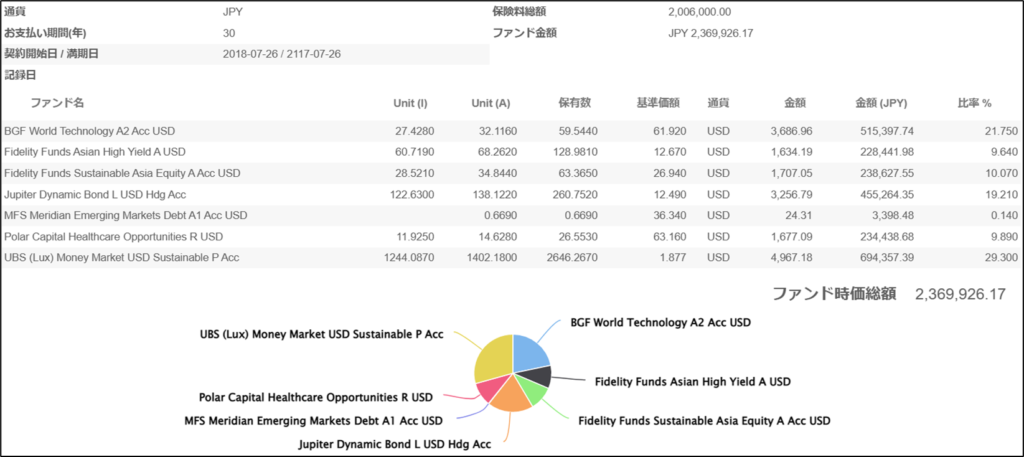
Task: Click the 通貨 column header in the fund table
Action: (718, 102)
